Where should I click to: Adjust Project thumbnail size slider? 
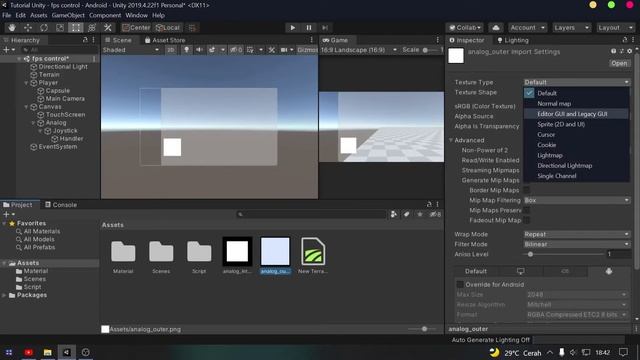pos(422,329)
